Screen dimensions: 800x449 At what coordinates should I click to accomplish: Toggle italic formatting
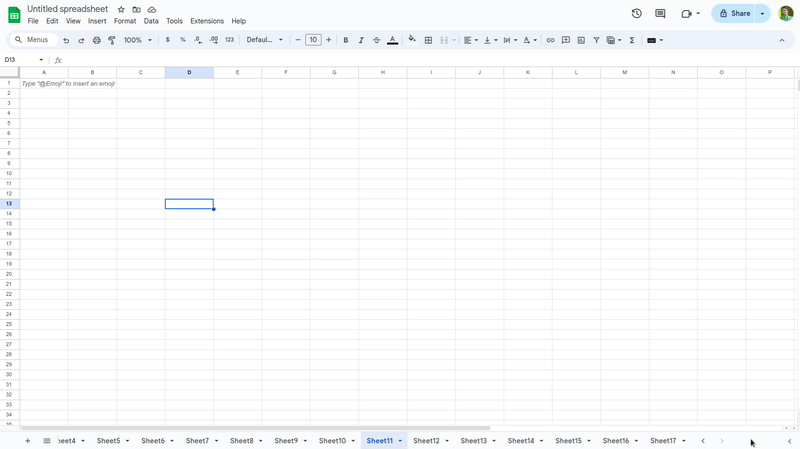point(361,40)
